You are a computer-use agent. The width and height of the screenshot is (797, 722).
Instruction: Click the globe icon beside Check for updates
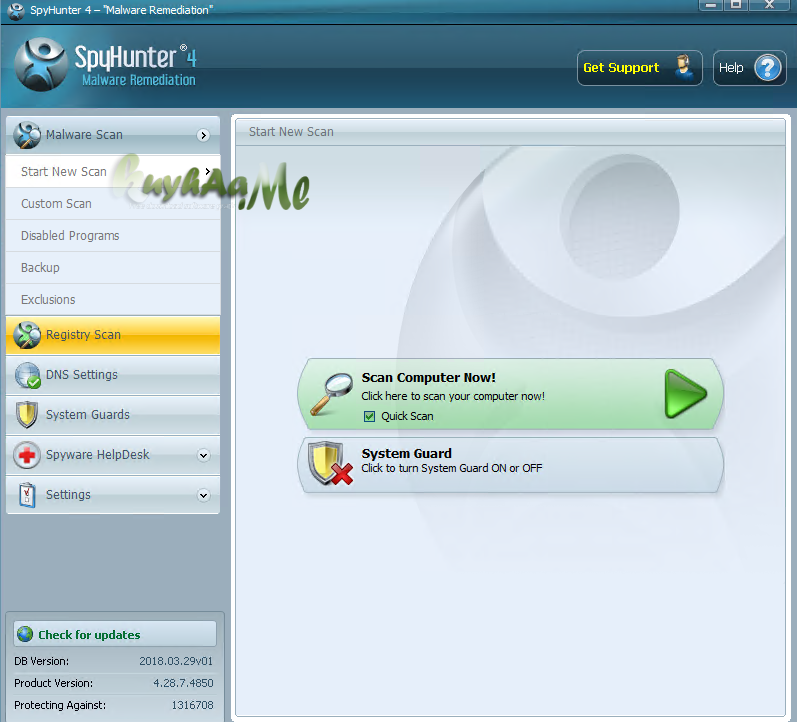[25, 634]
